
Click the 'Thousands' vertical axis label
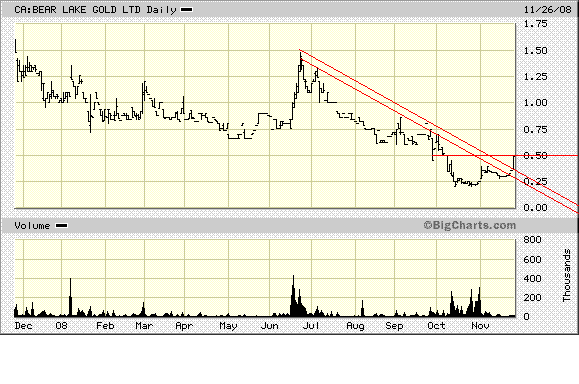567,275
